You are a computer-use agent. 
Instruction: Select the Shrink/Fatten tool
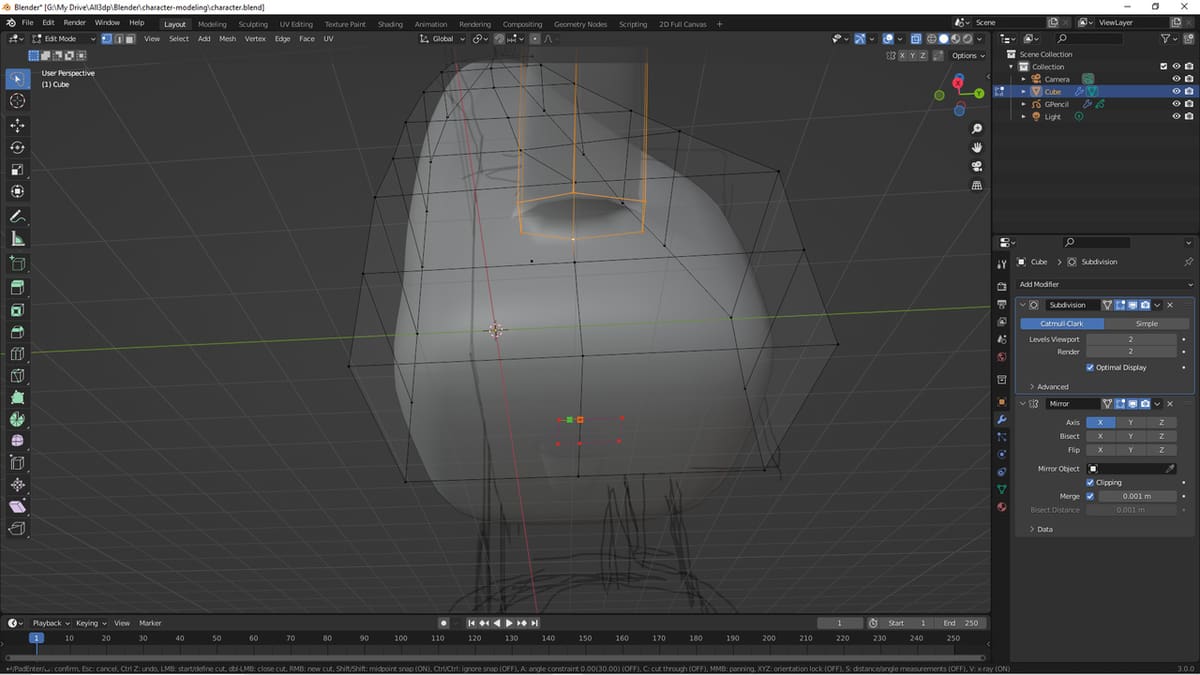coord(17,485)
